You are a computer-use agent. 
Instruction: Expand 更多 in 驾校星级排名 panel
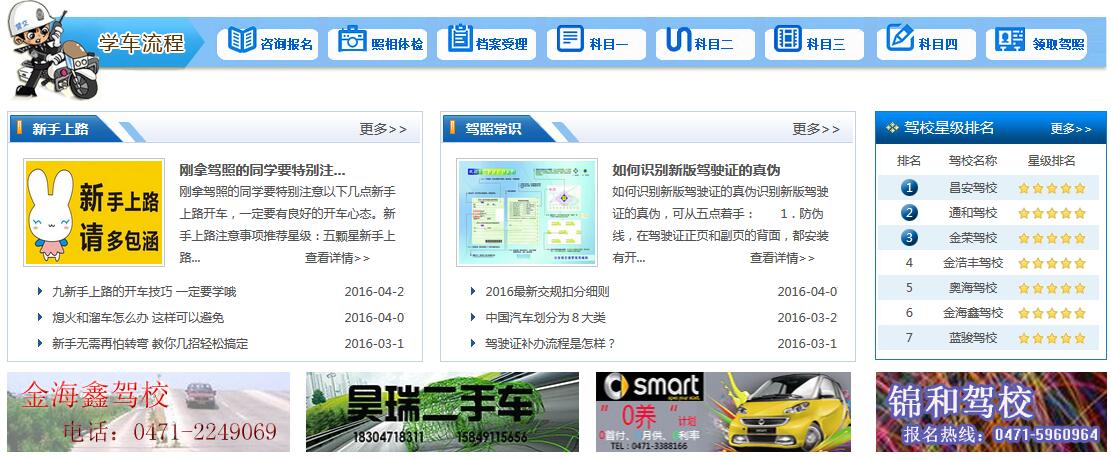click(x=1071, y=129)
